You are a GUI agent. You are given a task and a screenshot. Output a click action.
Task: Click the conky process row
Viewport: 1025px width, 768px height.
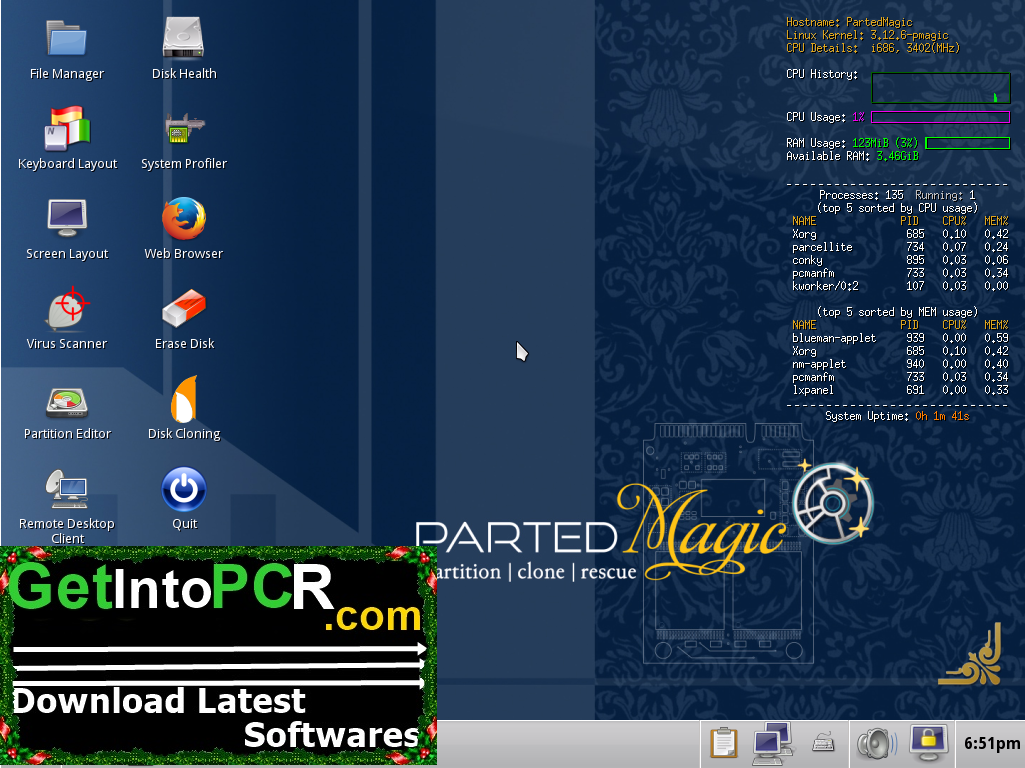[x=899, y=260]
